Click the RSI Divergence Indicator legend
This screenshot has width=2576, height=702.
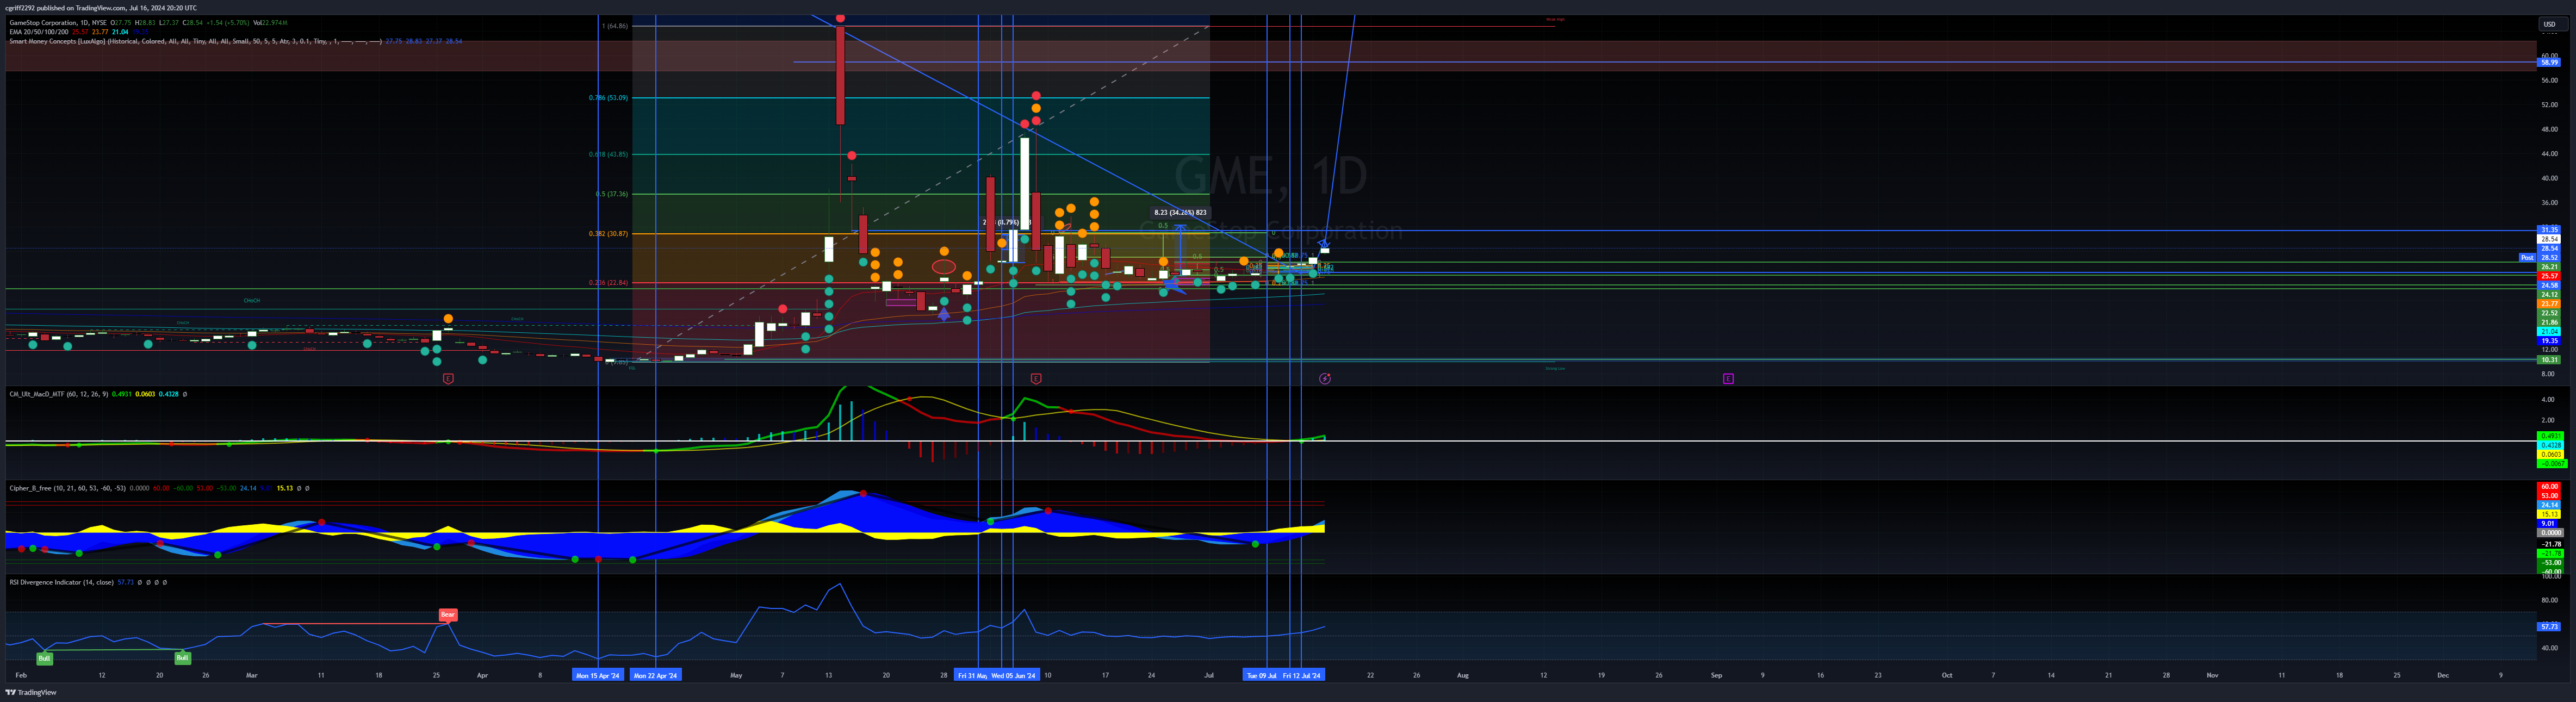[x=88, y=582]
